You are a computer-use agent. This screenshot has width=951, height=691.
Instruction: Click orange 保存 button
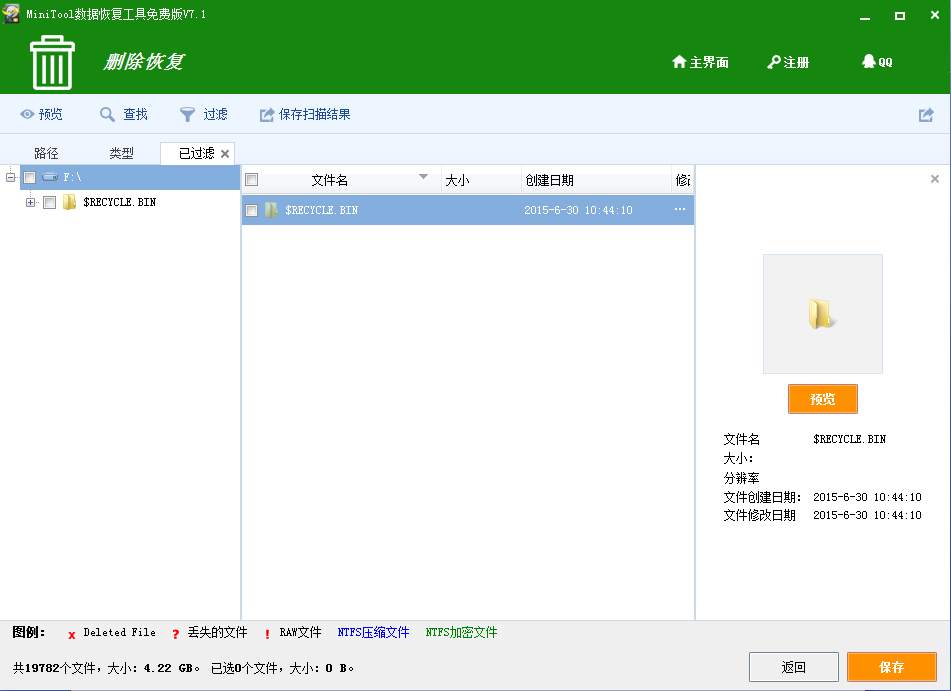click(892, 667)
